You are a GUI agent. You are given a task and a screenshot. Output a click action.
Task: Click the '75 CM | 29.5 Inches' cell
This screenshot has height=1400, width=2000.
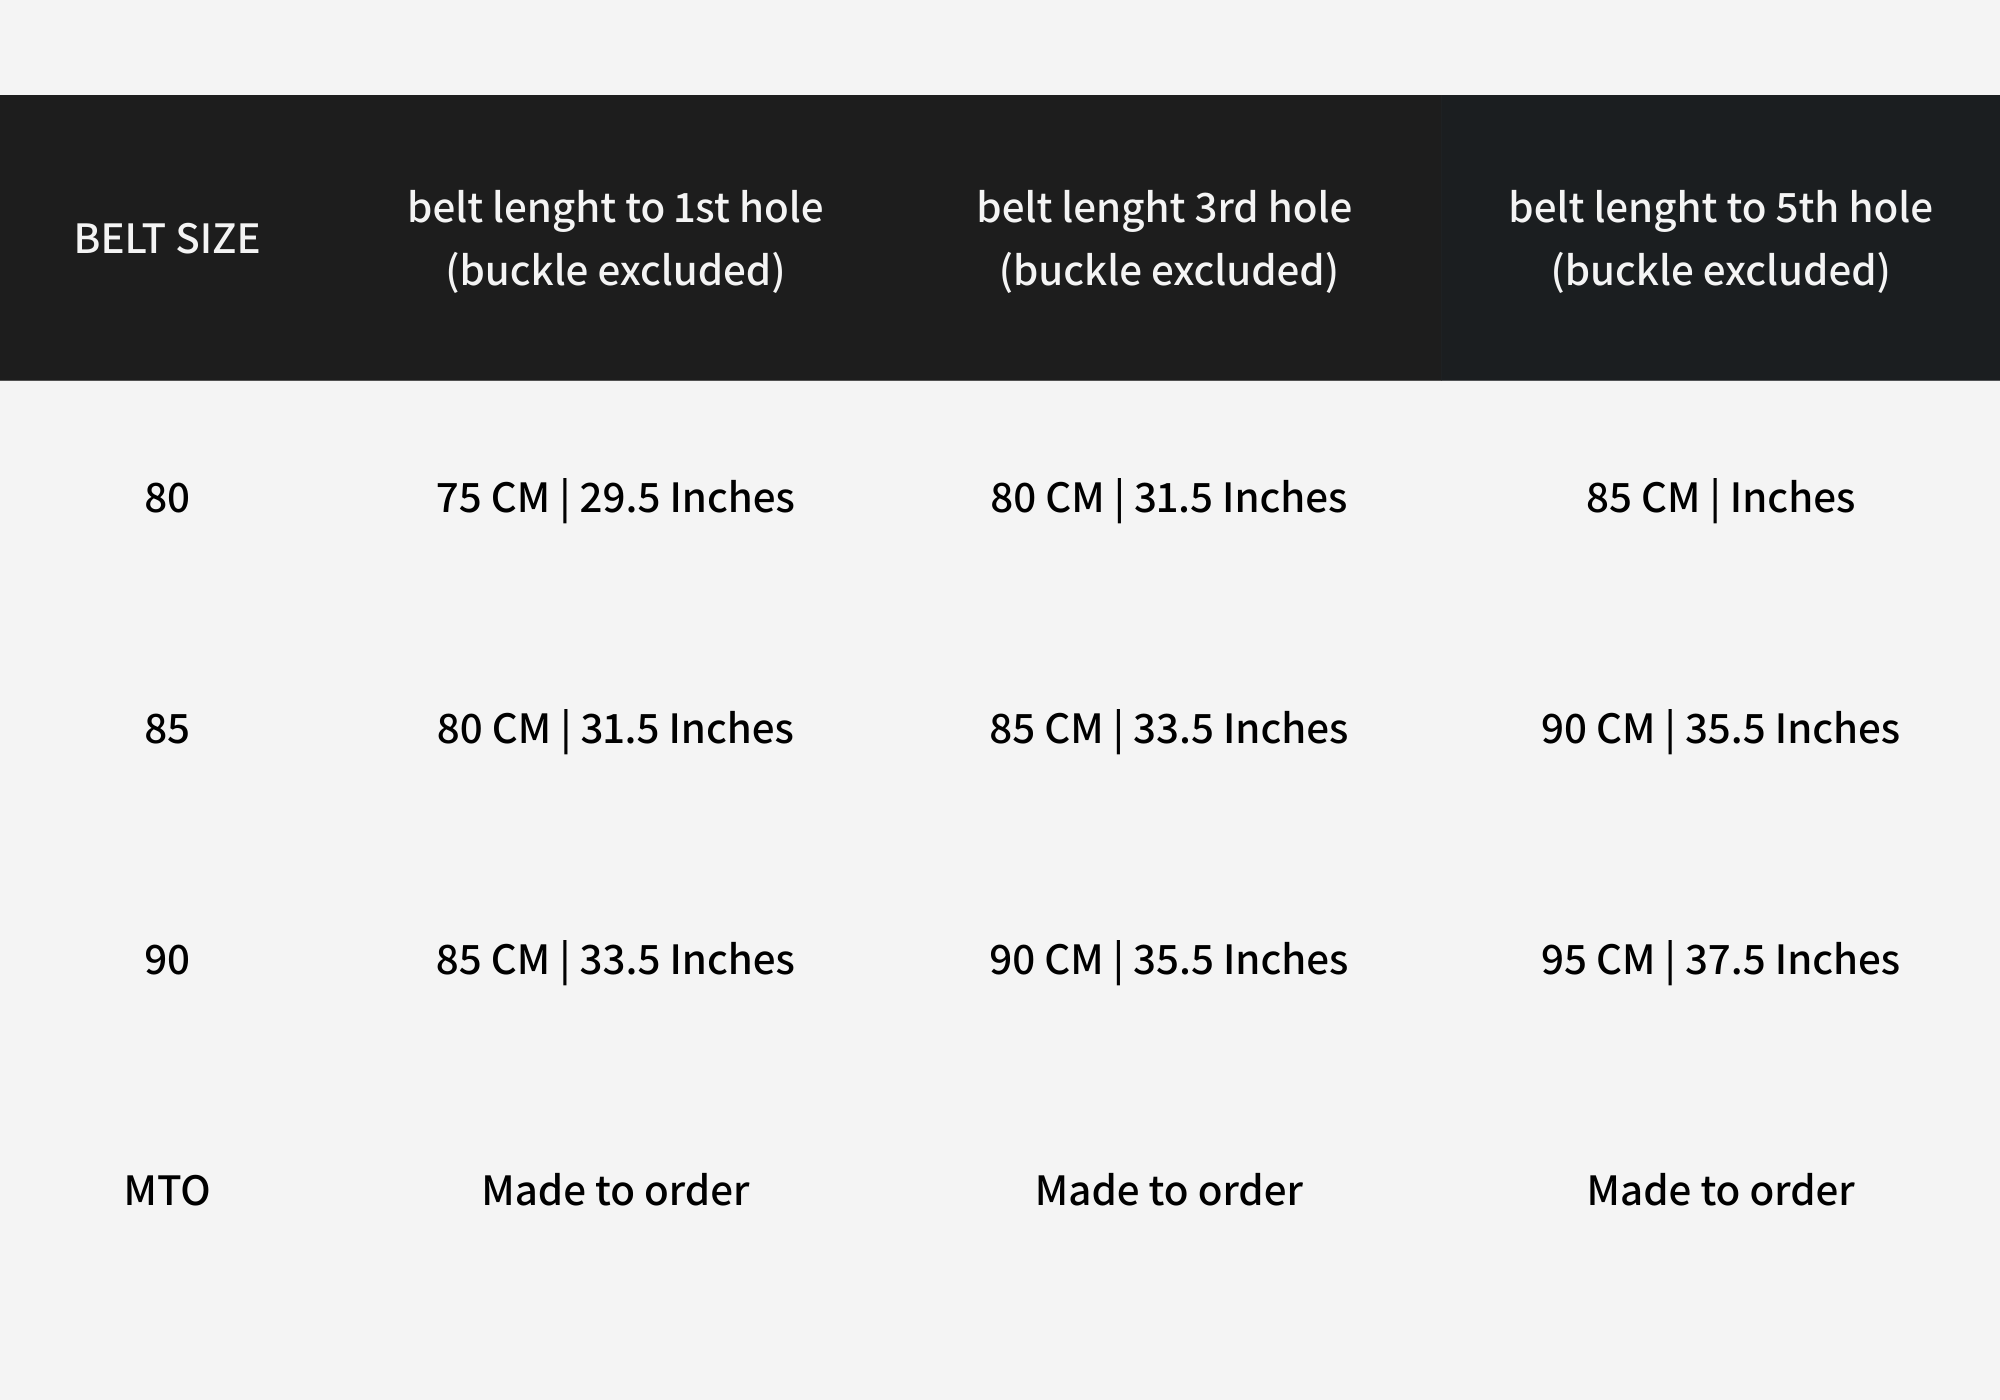[615, 498]
